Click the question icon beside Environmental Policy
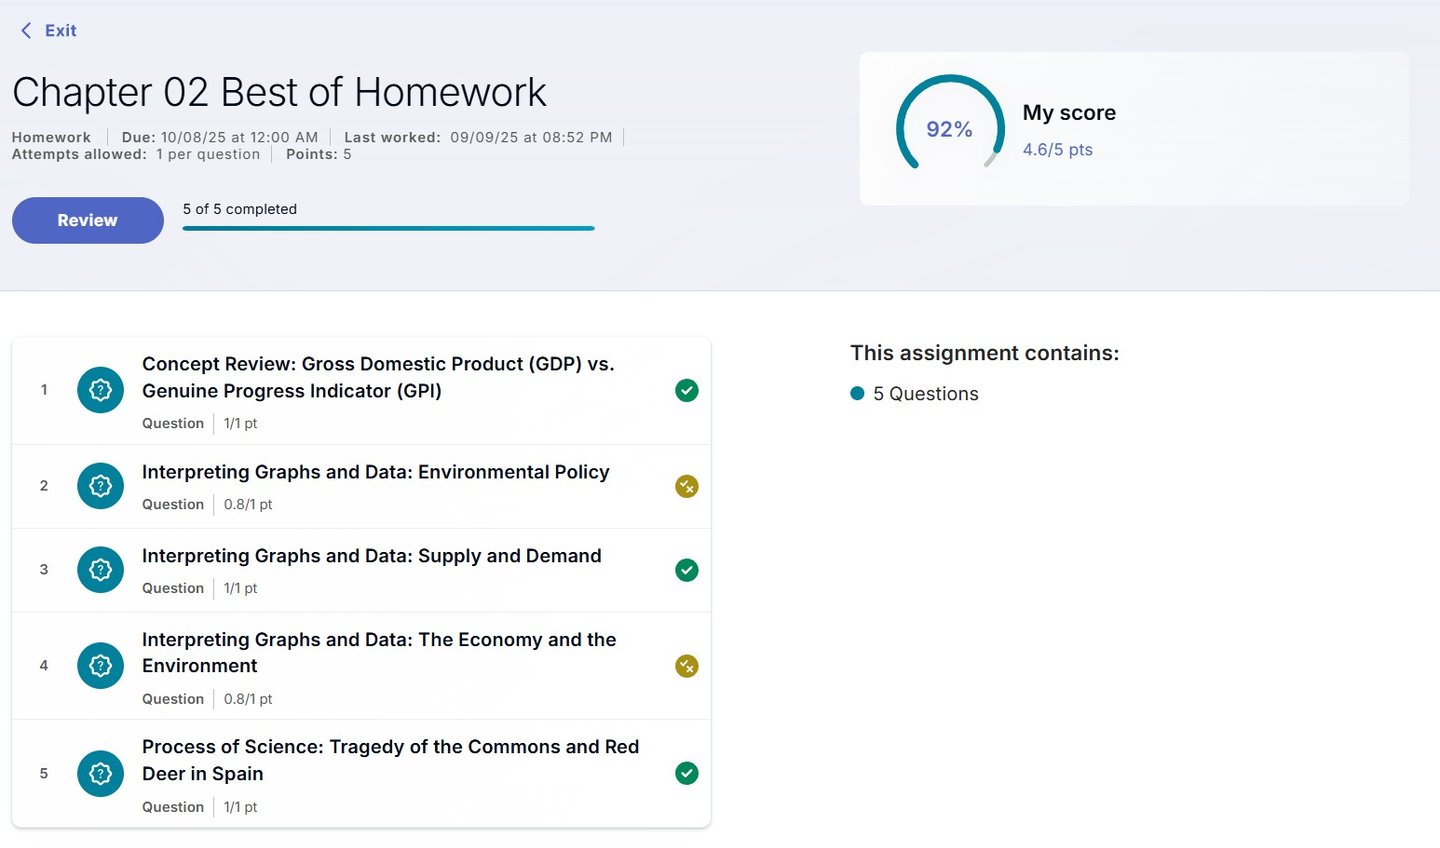This screenshot has height=848, width=1440. coord(100,486)
